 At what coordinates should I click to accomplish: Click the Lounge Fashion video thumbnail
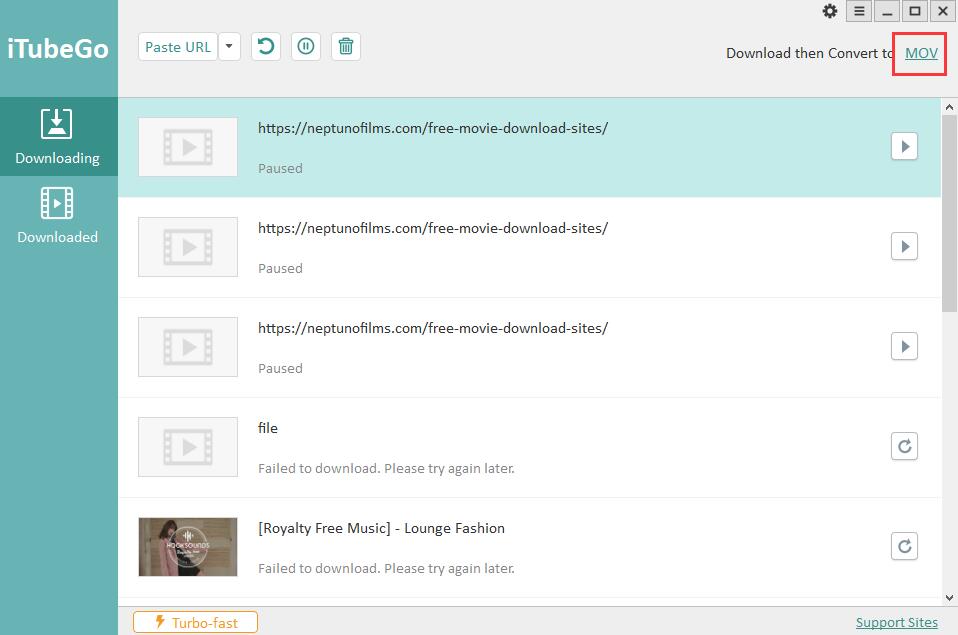(188, 547)
